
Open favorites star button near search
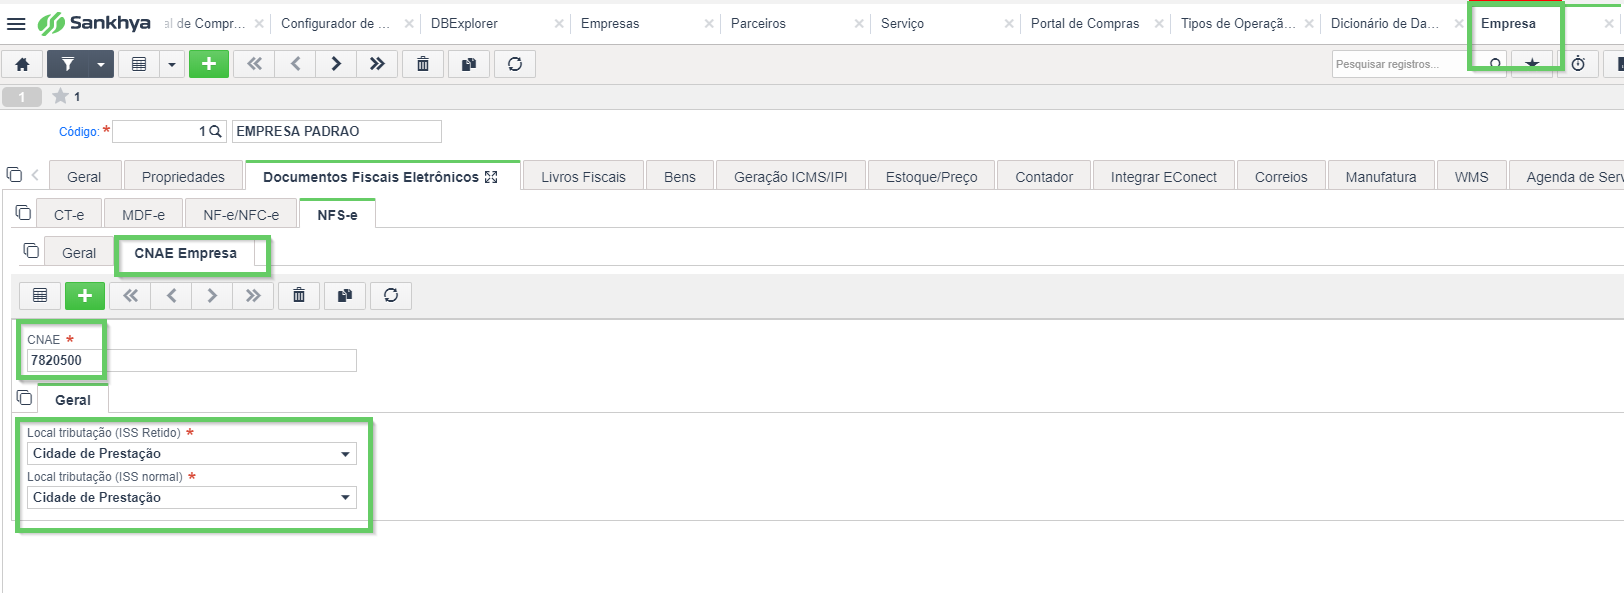pos(1532,64)
